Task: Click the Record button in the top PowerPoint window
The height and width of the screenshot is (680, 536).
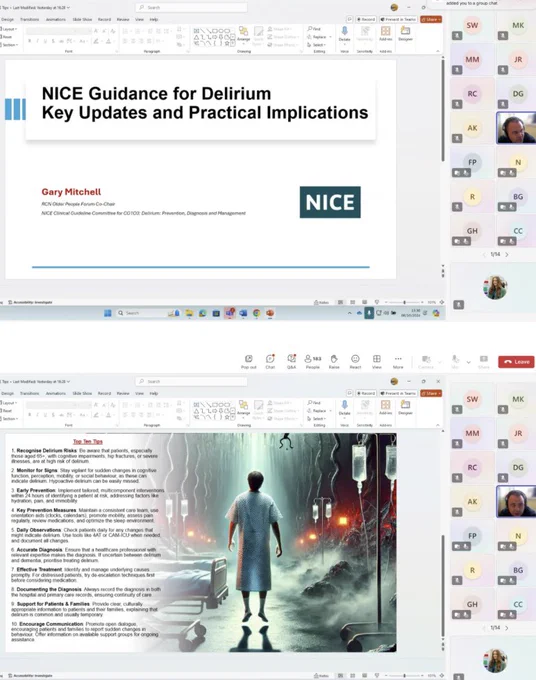Action: point(366,20)
